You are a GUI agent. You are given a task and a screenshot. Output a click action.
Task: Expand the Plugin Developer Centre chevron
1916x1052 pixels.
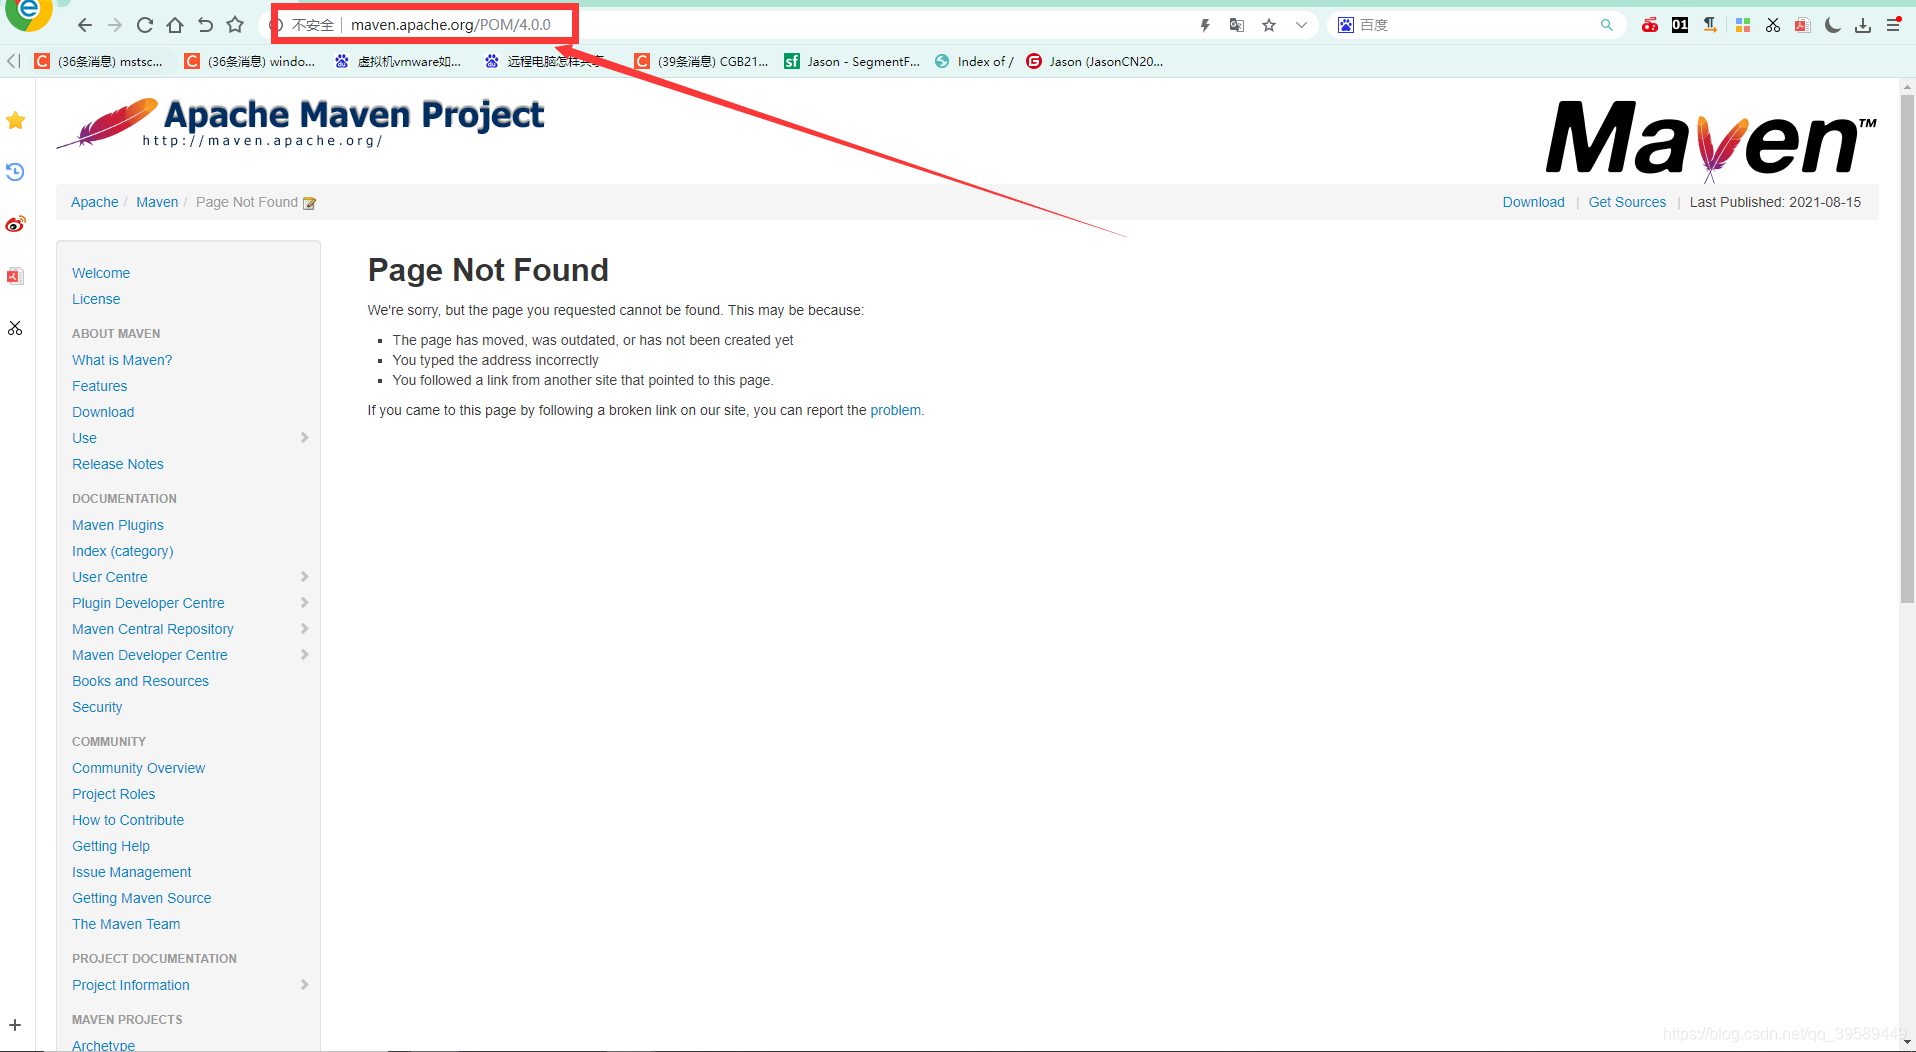pos(304,603)
